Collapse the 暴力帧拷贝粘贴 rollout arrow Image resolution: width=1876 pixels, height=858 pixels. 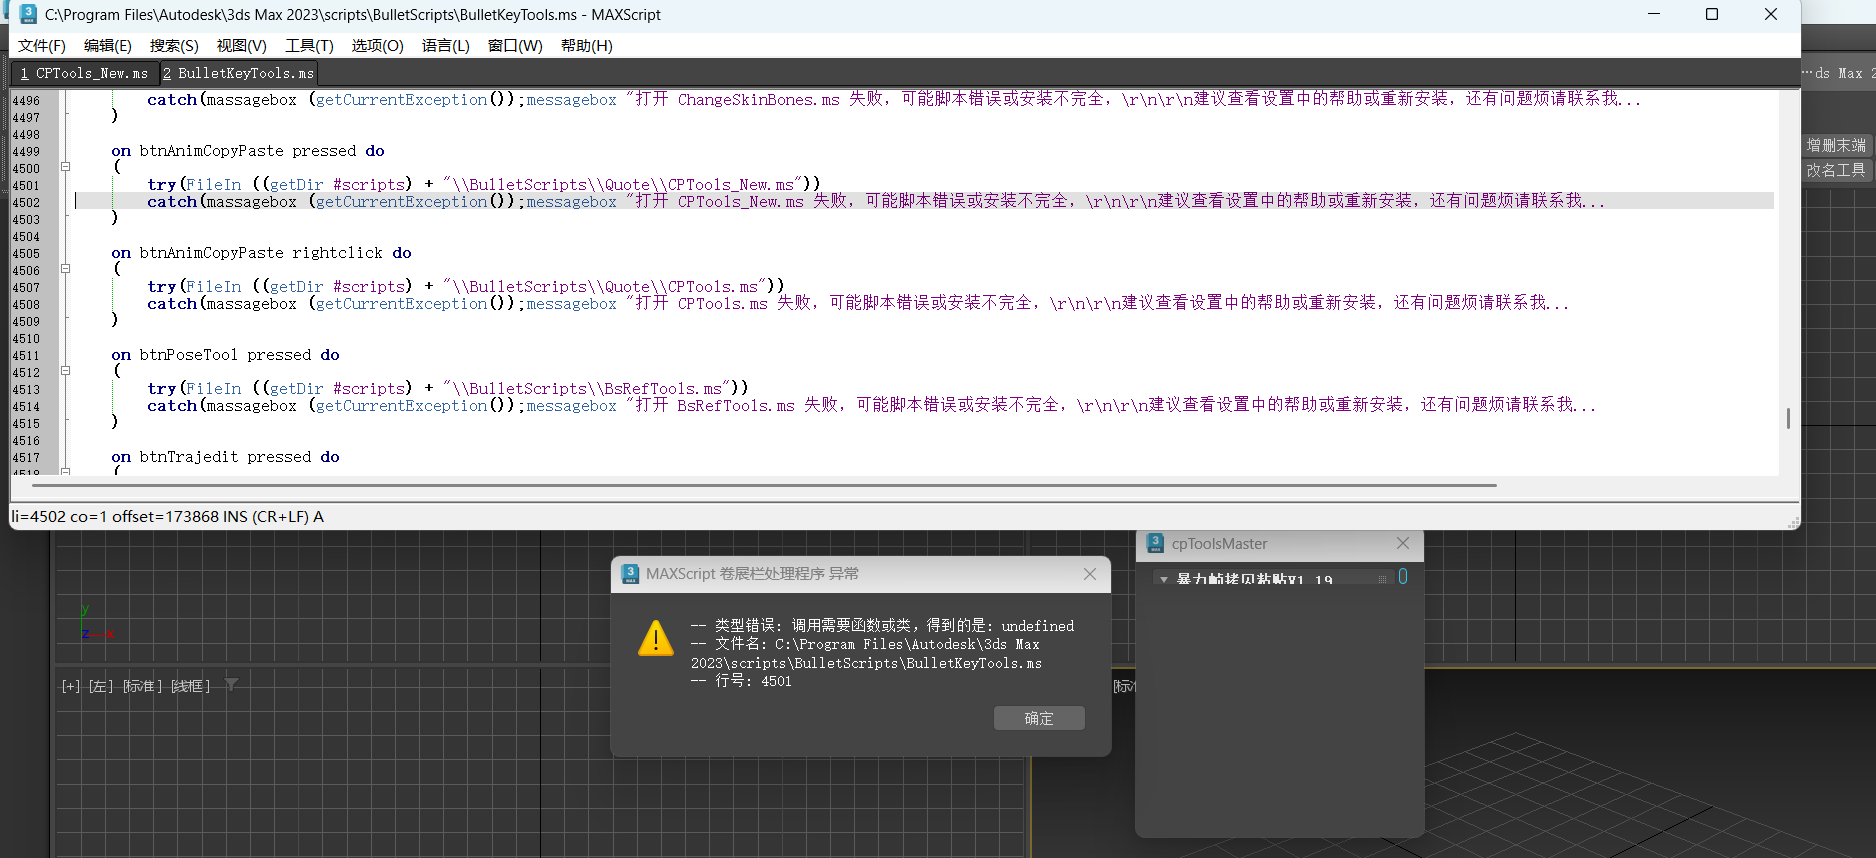click(1164, 580)
